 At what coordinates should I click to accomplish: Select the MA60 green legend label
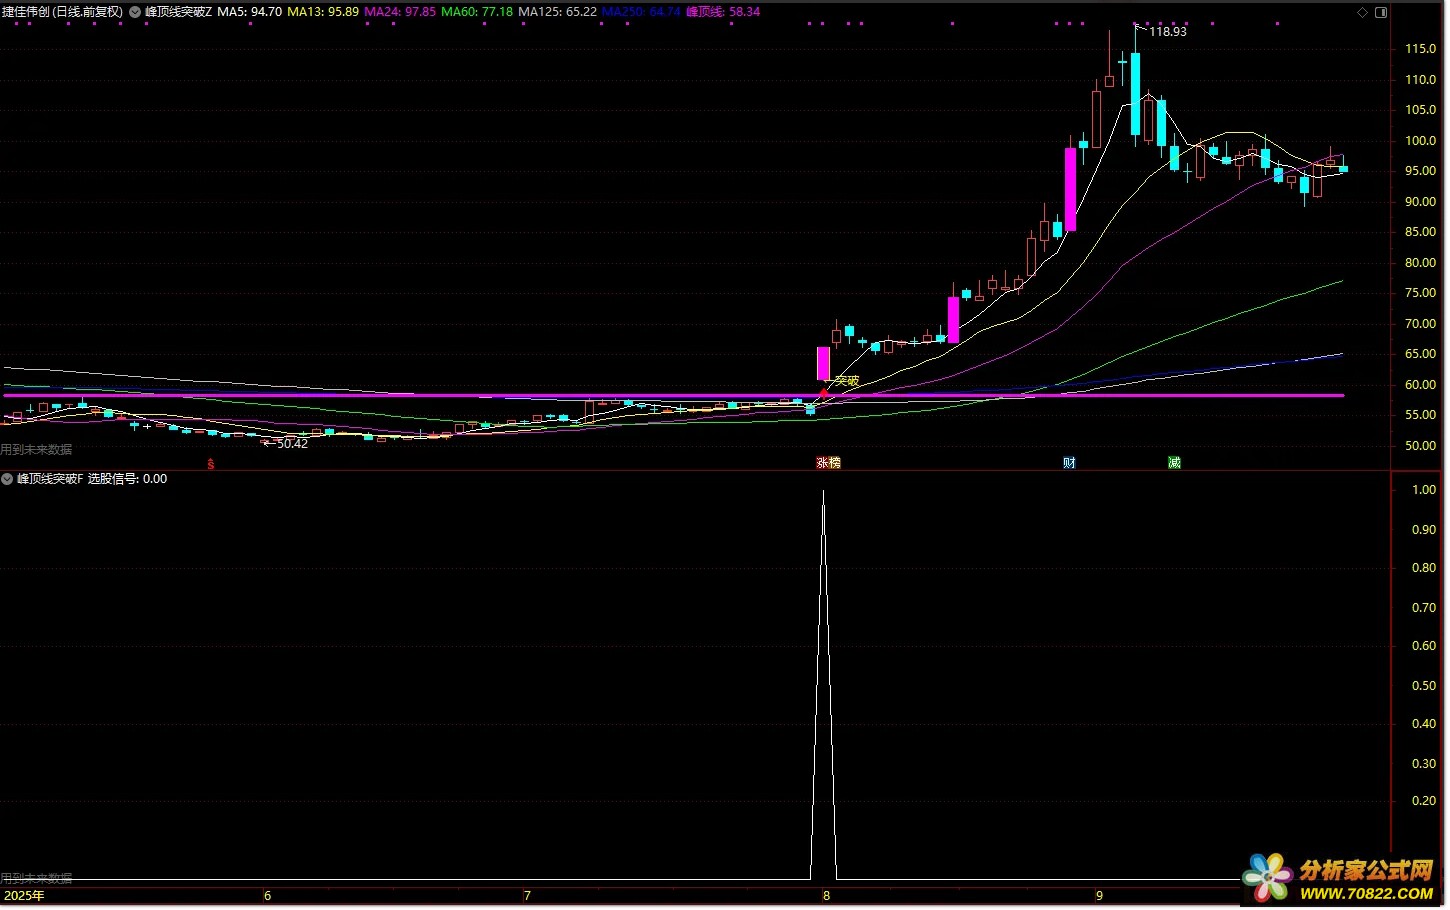pyautogui.click(x=477, y=12)
